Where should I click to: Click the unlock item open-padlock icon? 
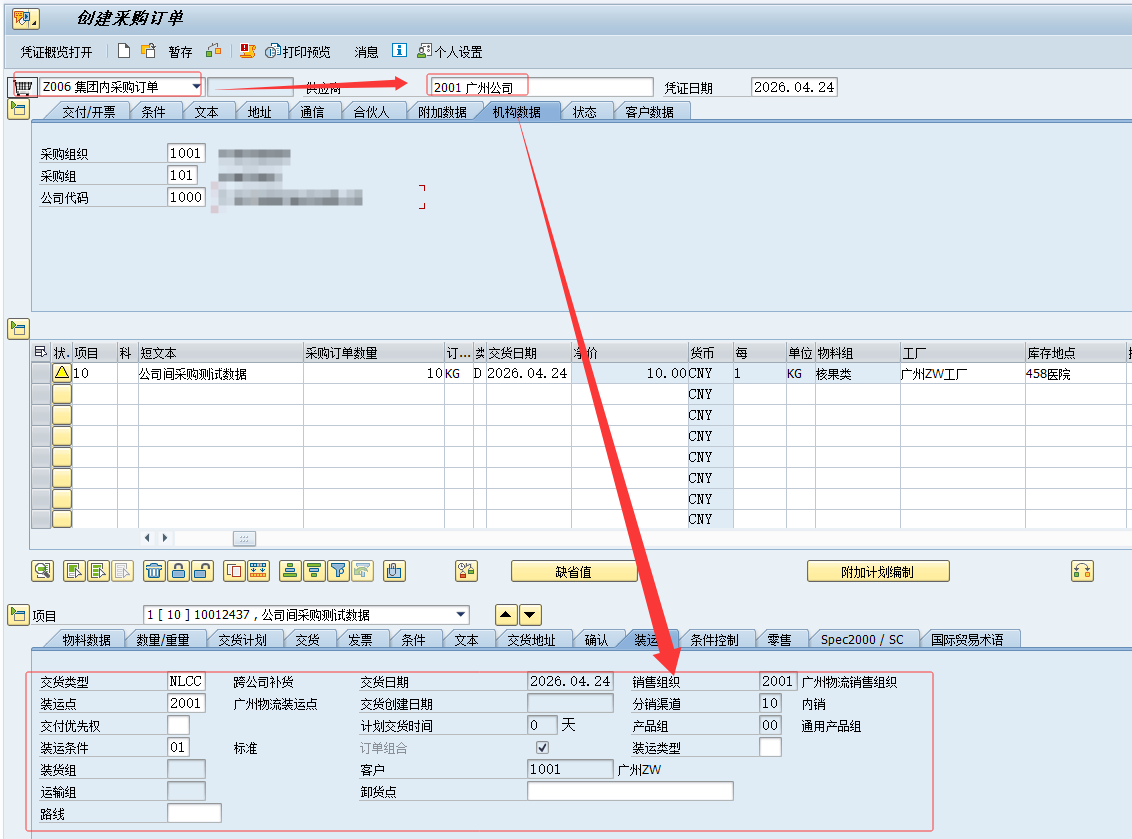tap(201, 571)
